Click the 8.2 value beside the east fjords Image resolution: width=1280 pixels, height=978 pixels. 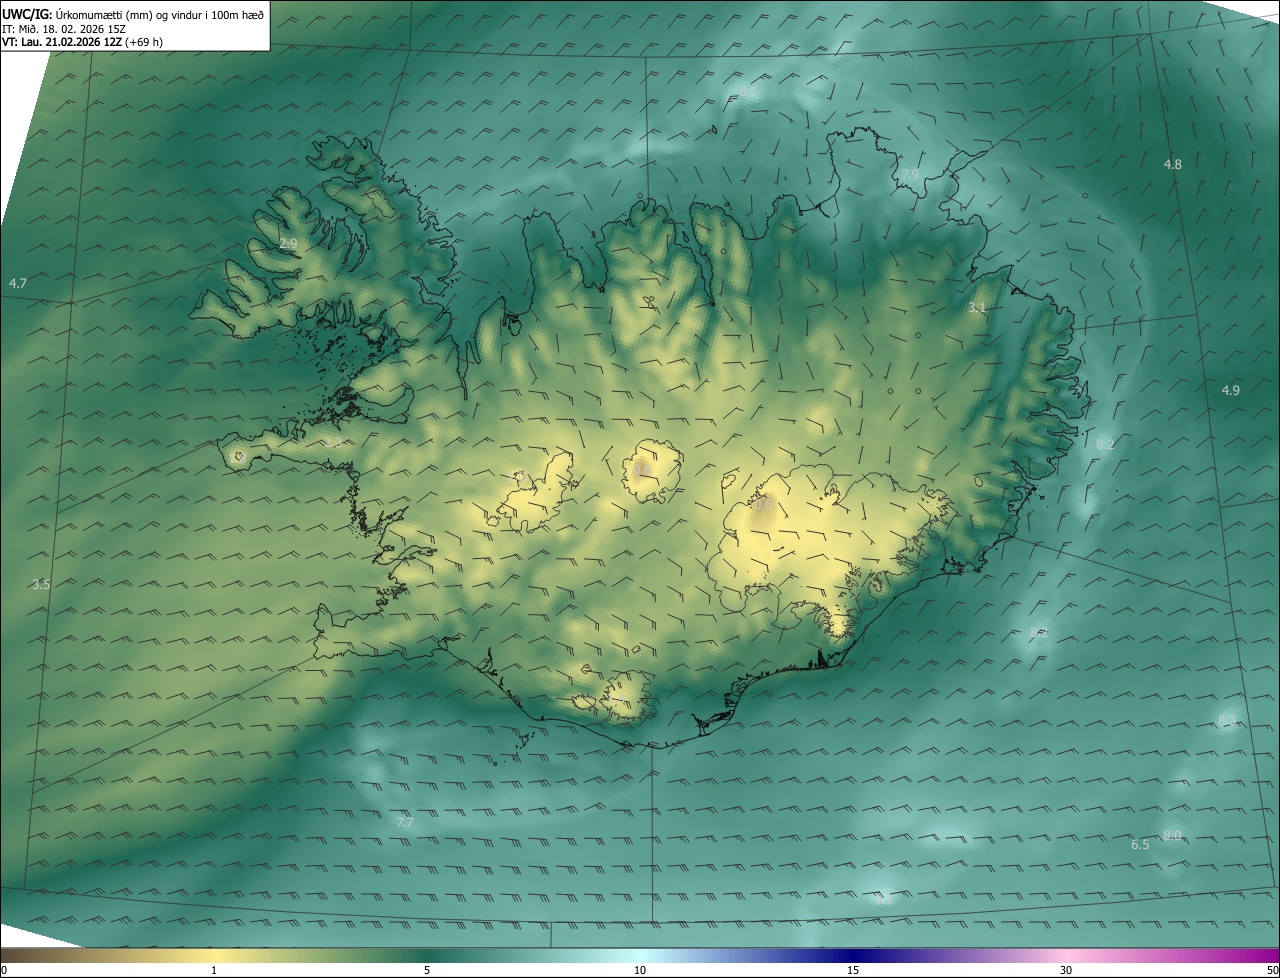(x=1105, y=444)
